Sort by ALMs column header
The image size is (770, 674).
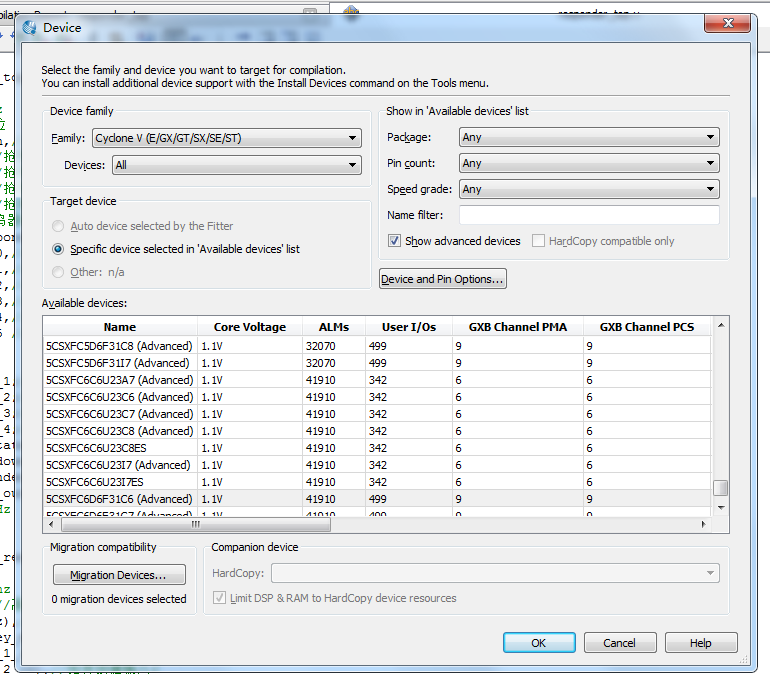334,327
